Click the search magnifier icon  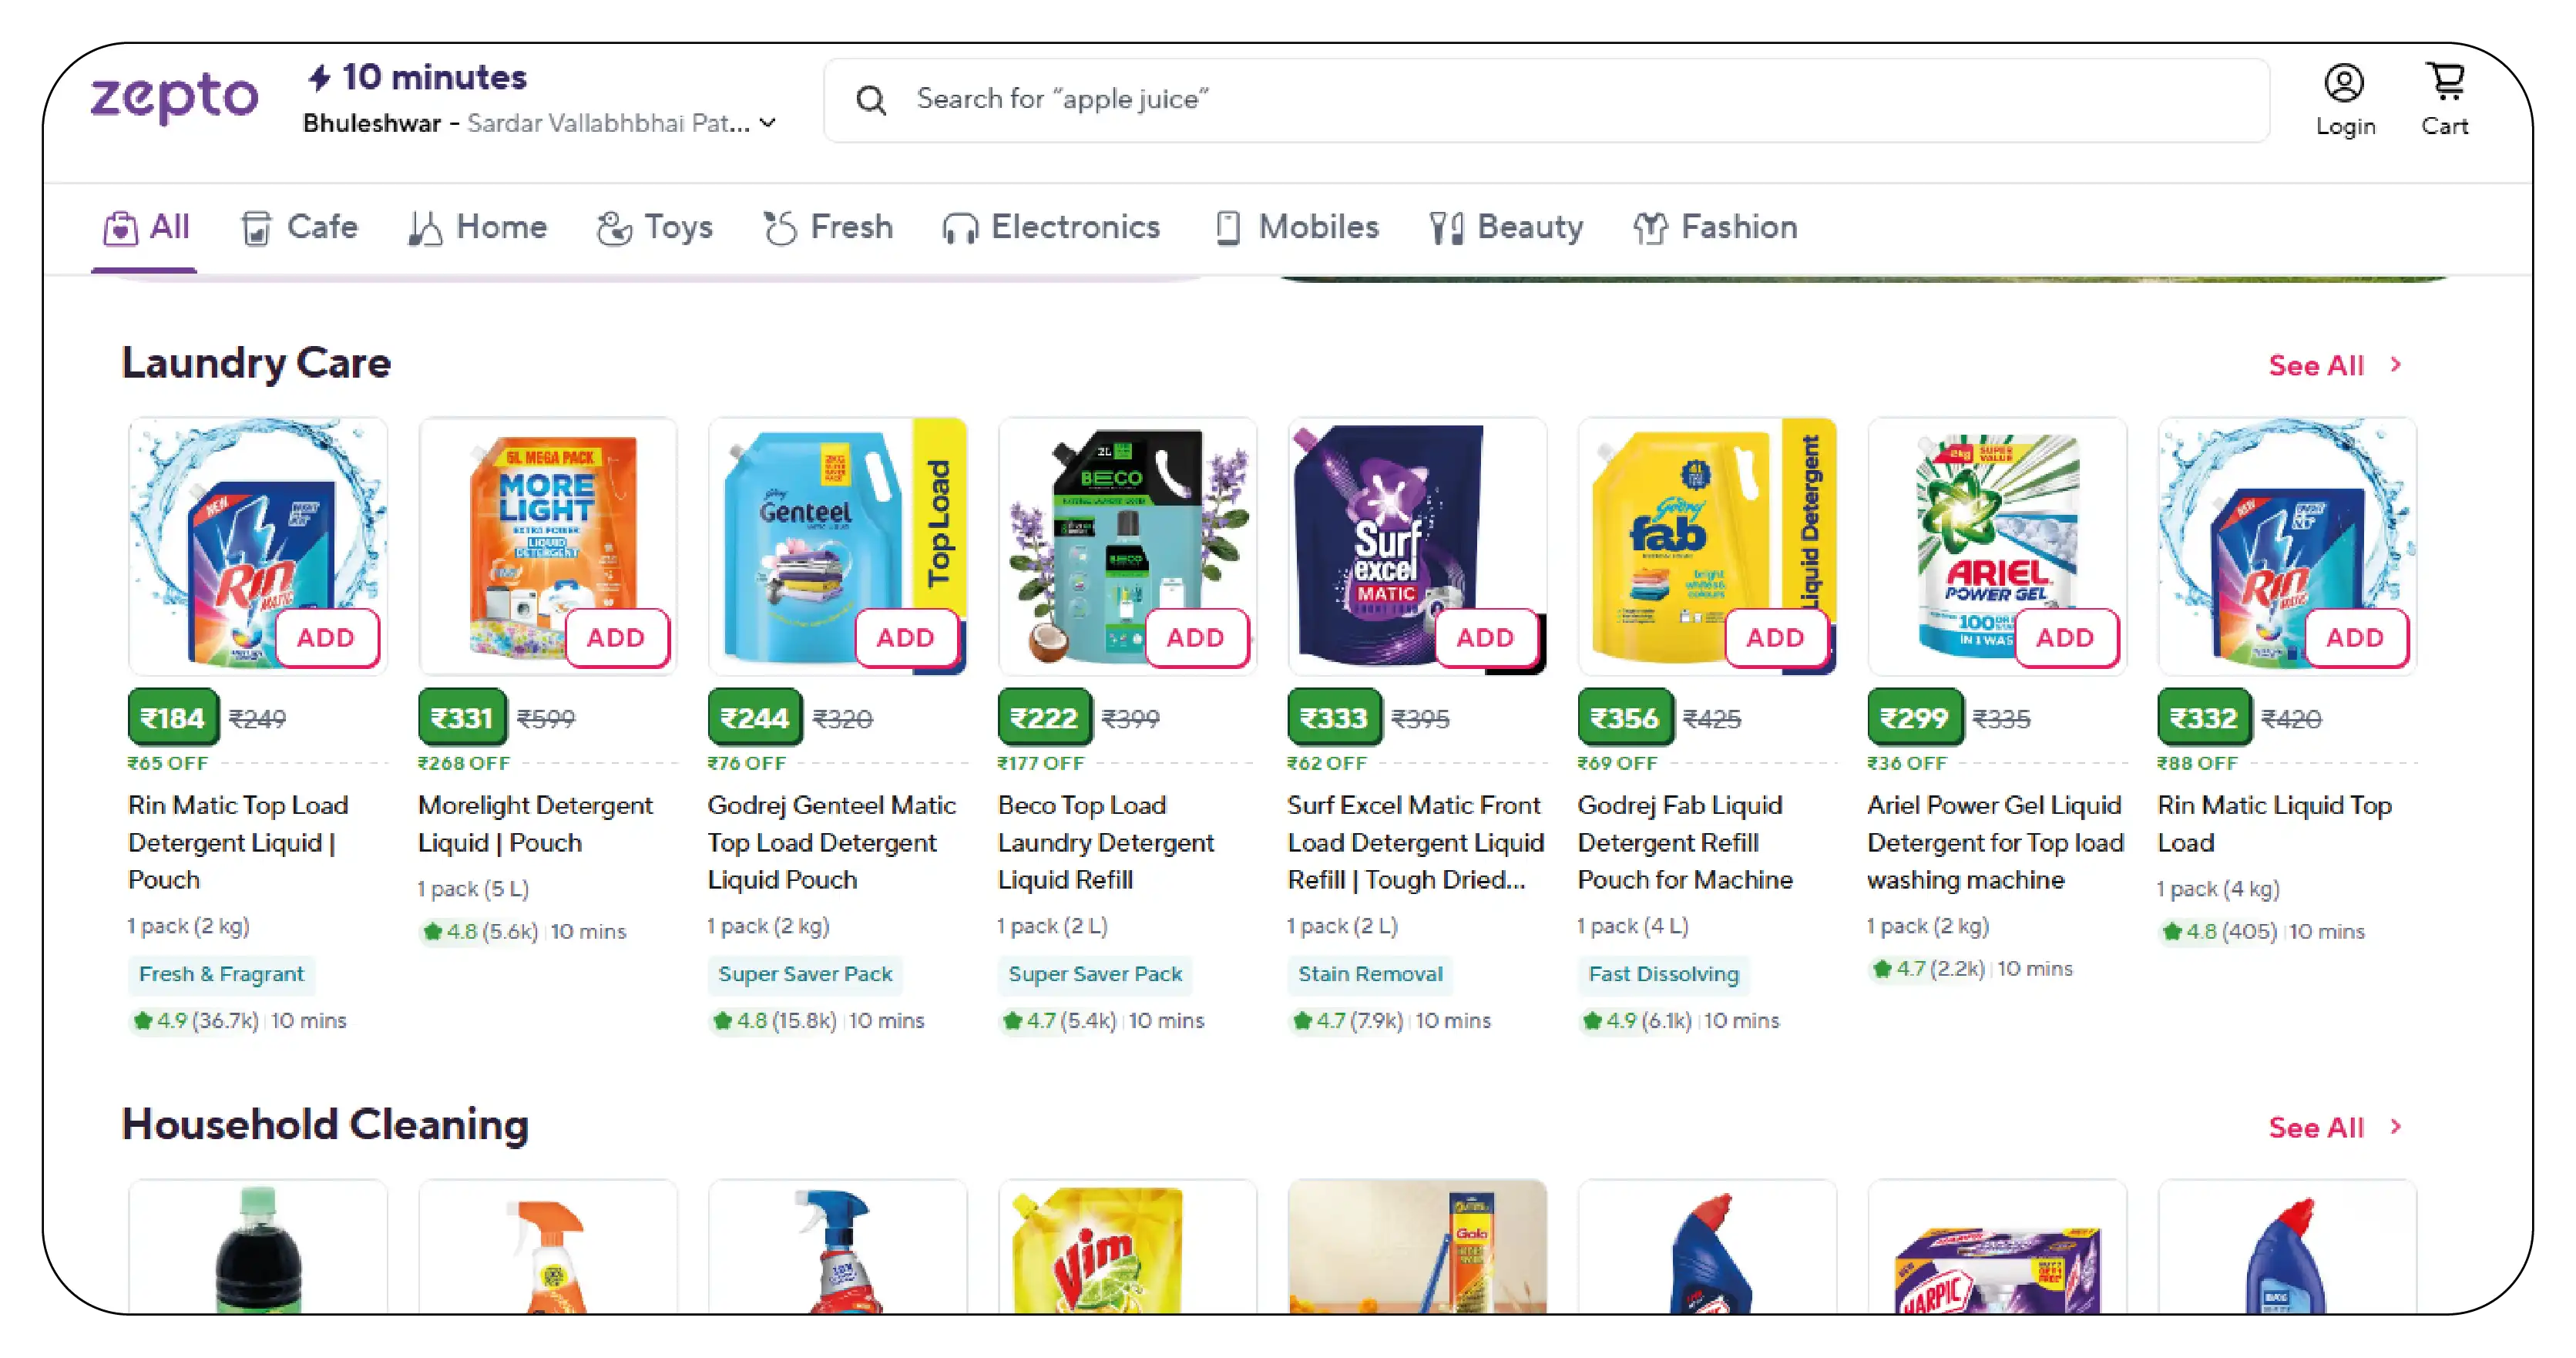[x=871, y=100]
